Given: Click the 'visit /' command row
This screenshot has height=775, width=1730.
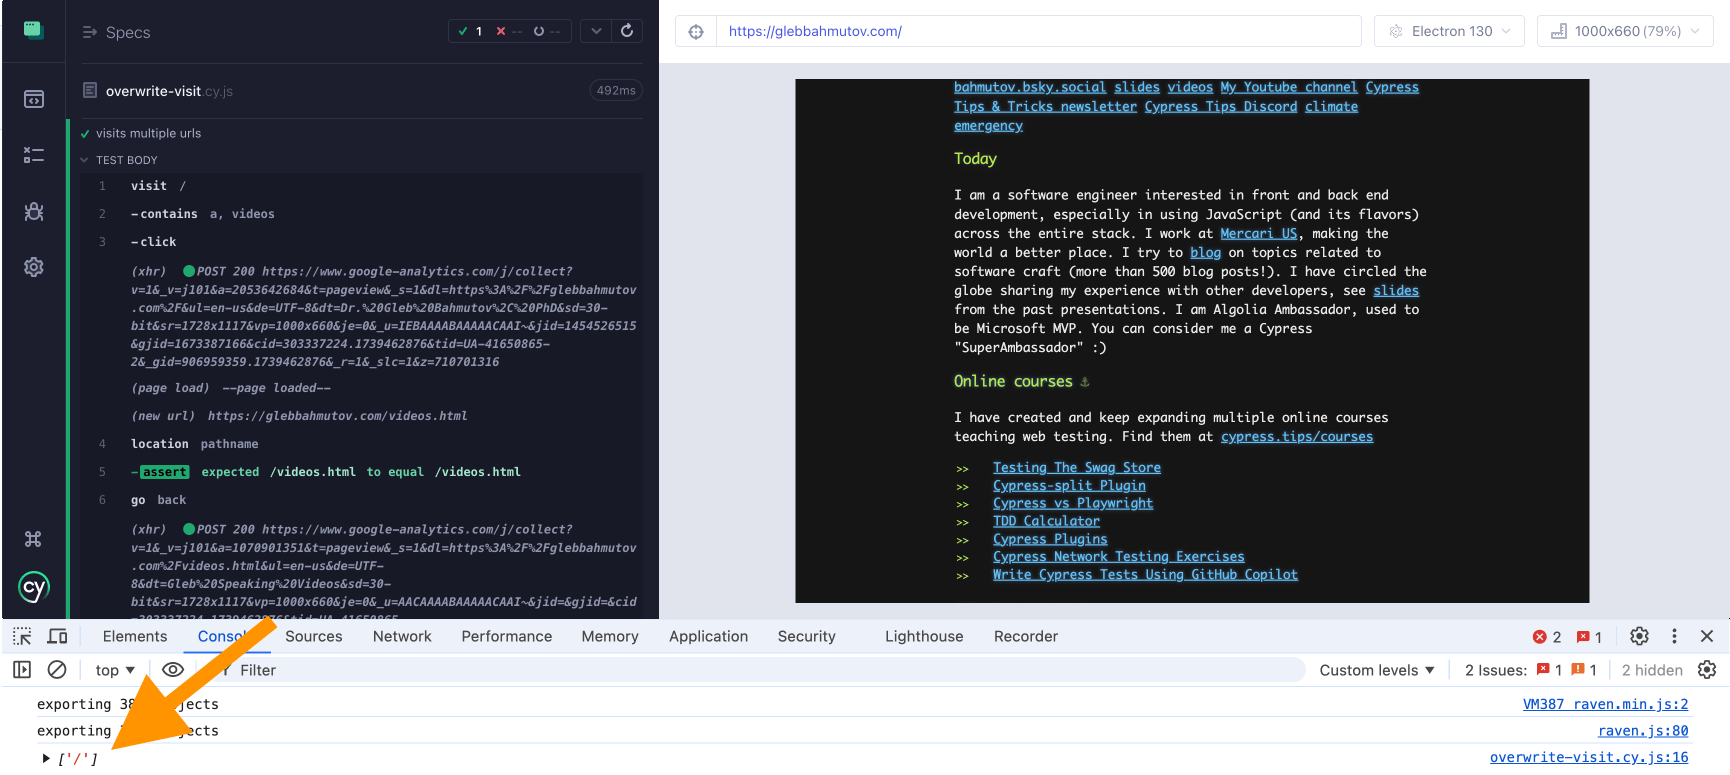Looking at the screenshot, I should tap(360, 186).
